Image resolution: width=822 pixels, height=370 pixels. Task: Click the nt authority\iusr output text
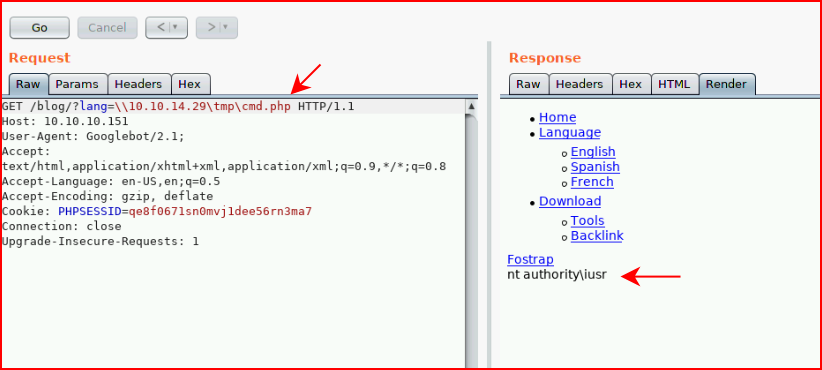[x=557, y=275]
